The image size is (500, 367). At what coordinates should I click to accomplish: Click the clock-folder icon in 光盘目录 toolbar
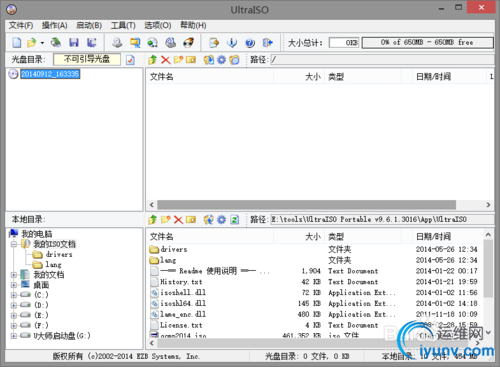[234, 60]
